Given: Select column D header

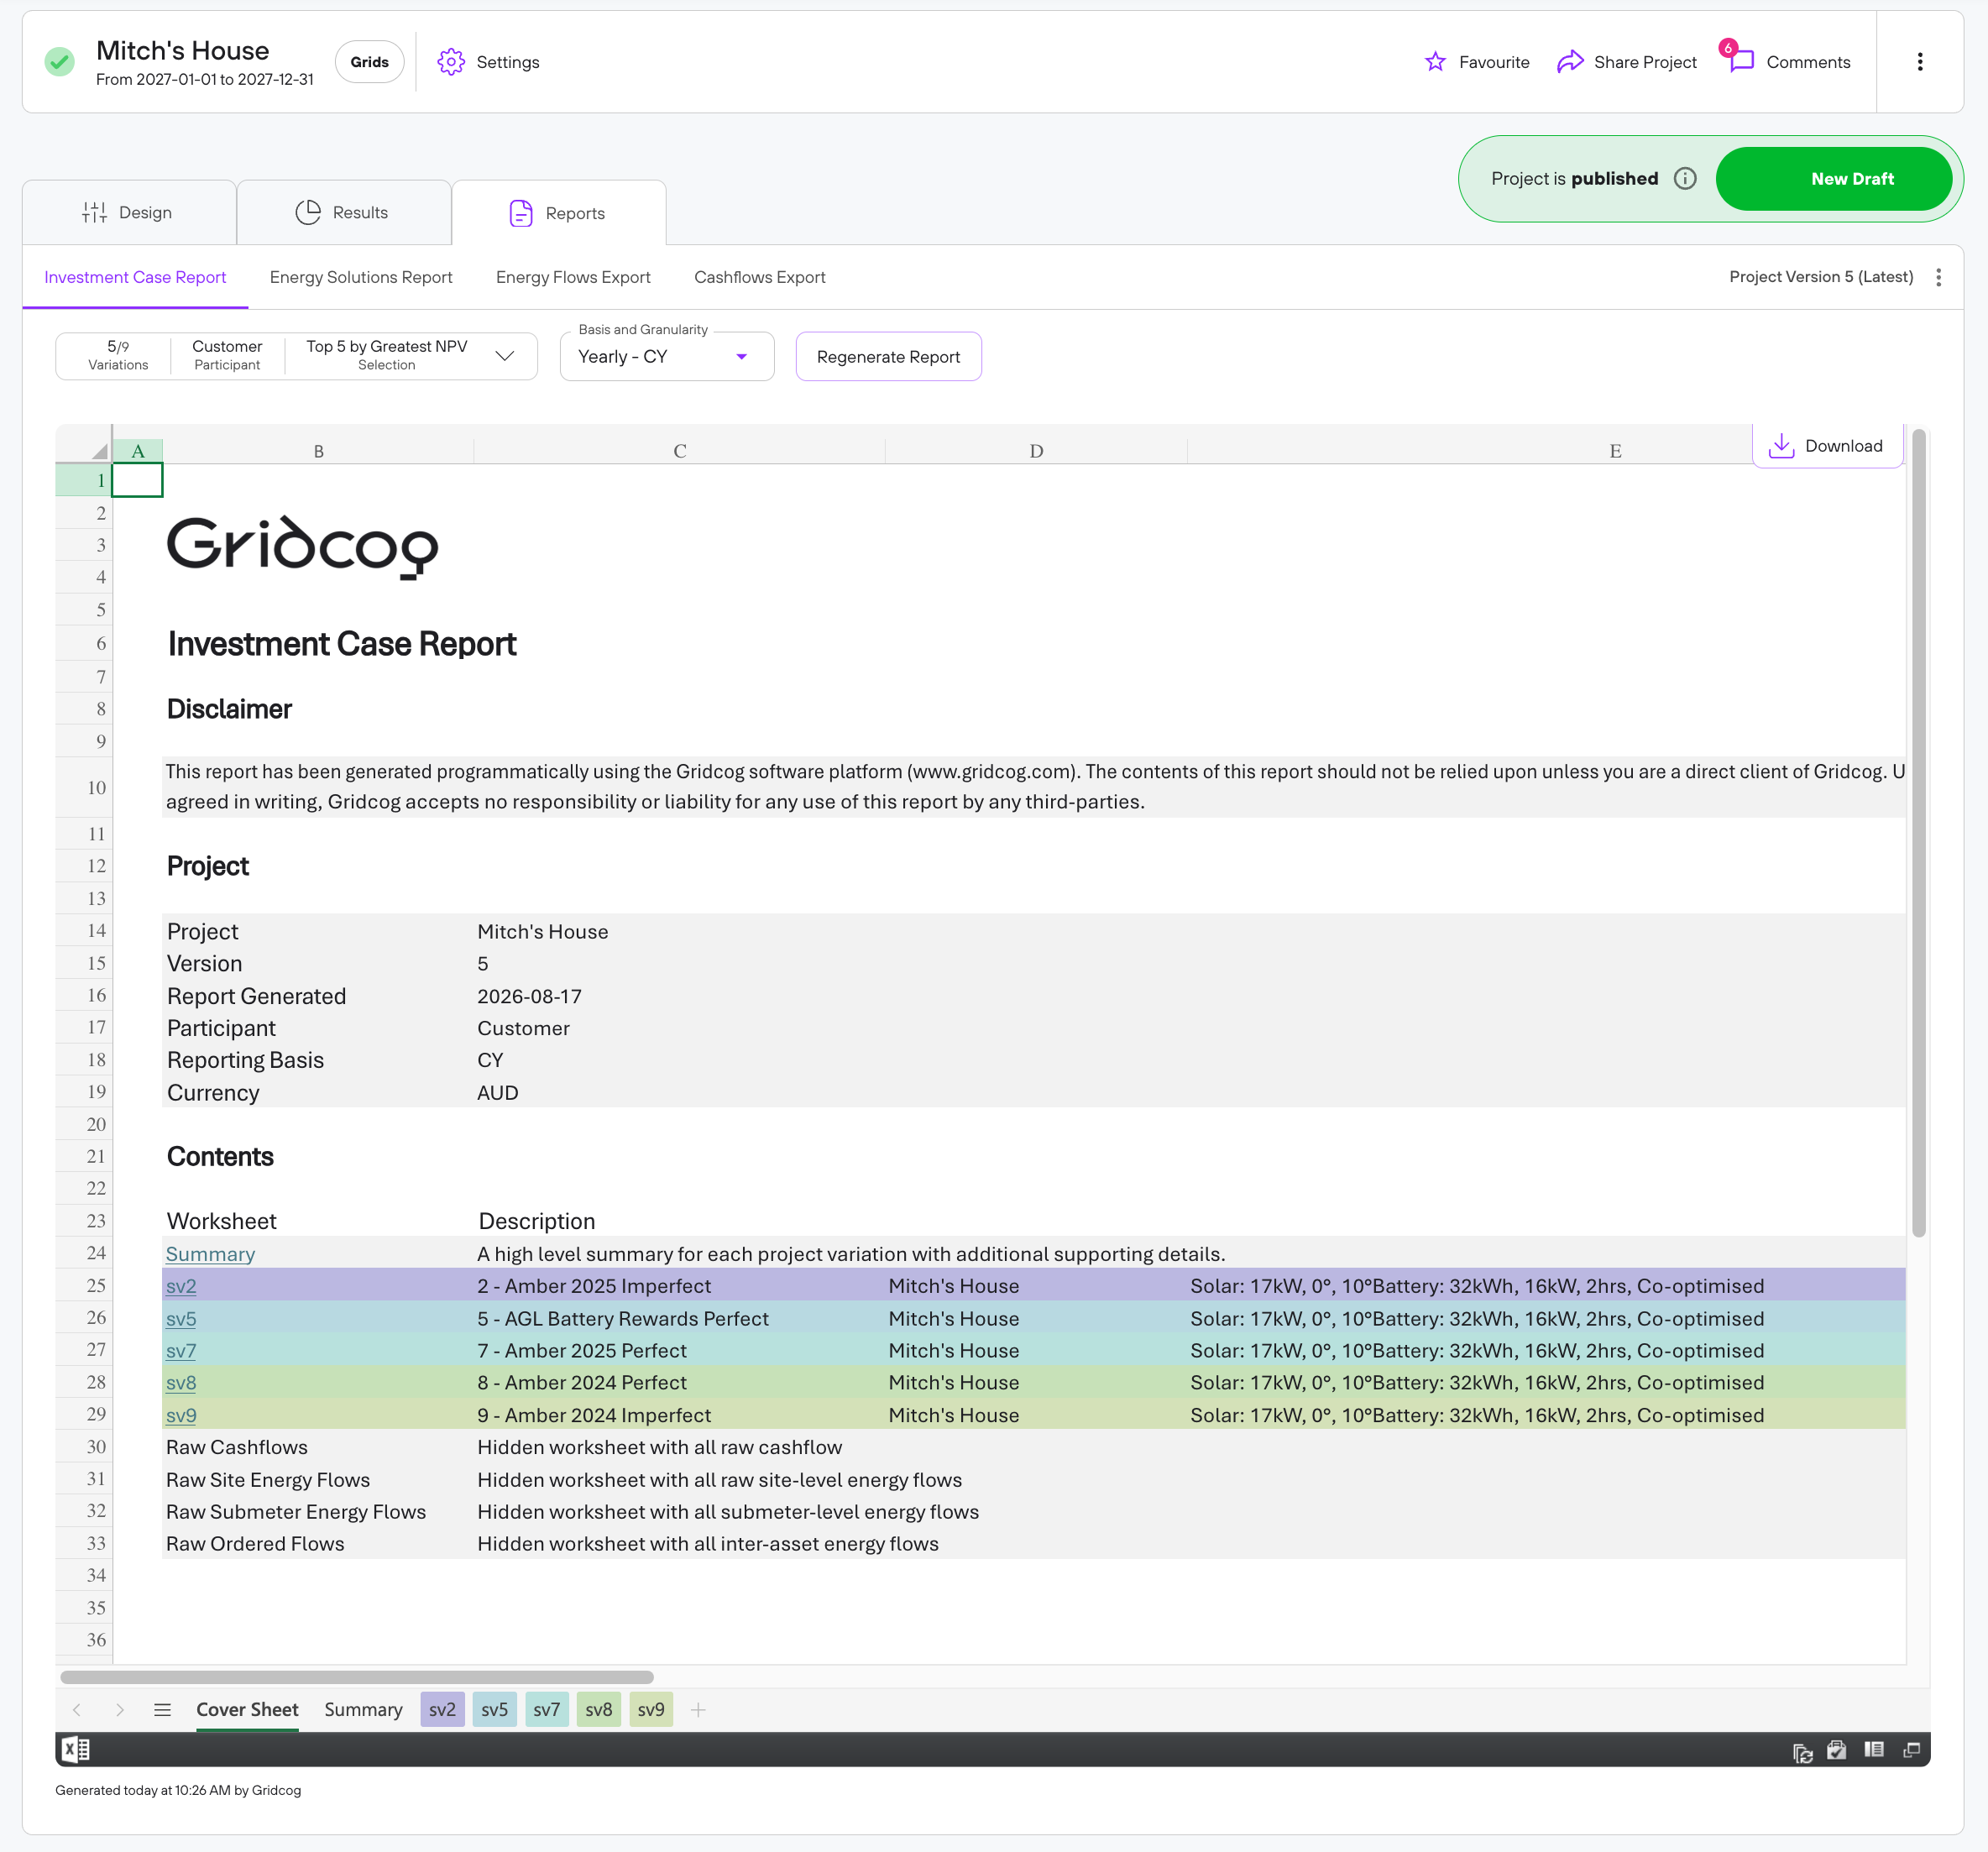Looking at the screenshot, I should click(x=1036, y=451).
